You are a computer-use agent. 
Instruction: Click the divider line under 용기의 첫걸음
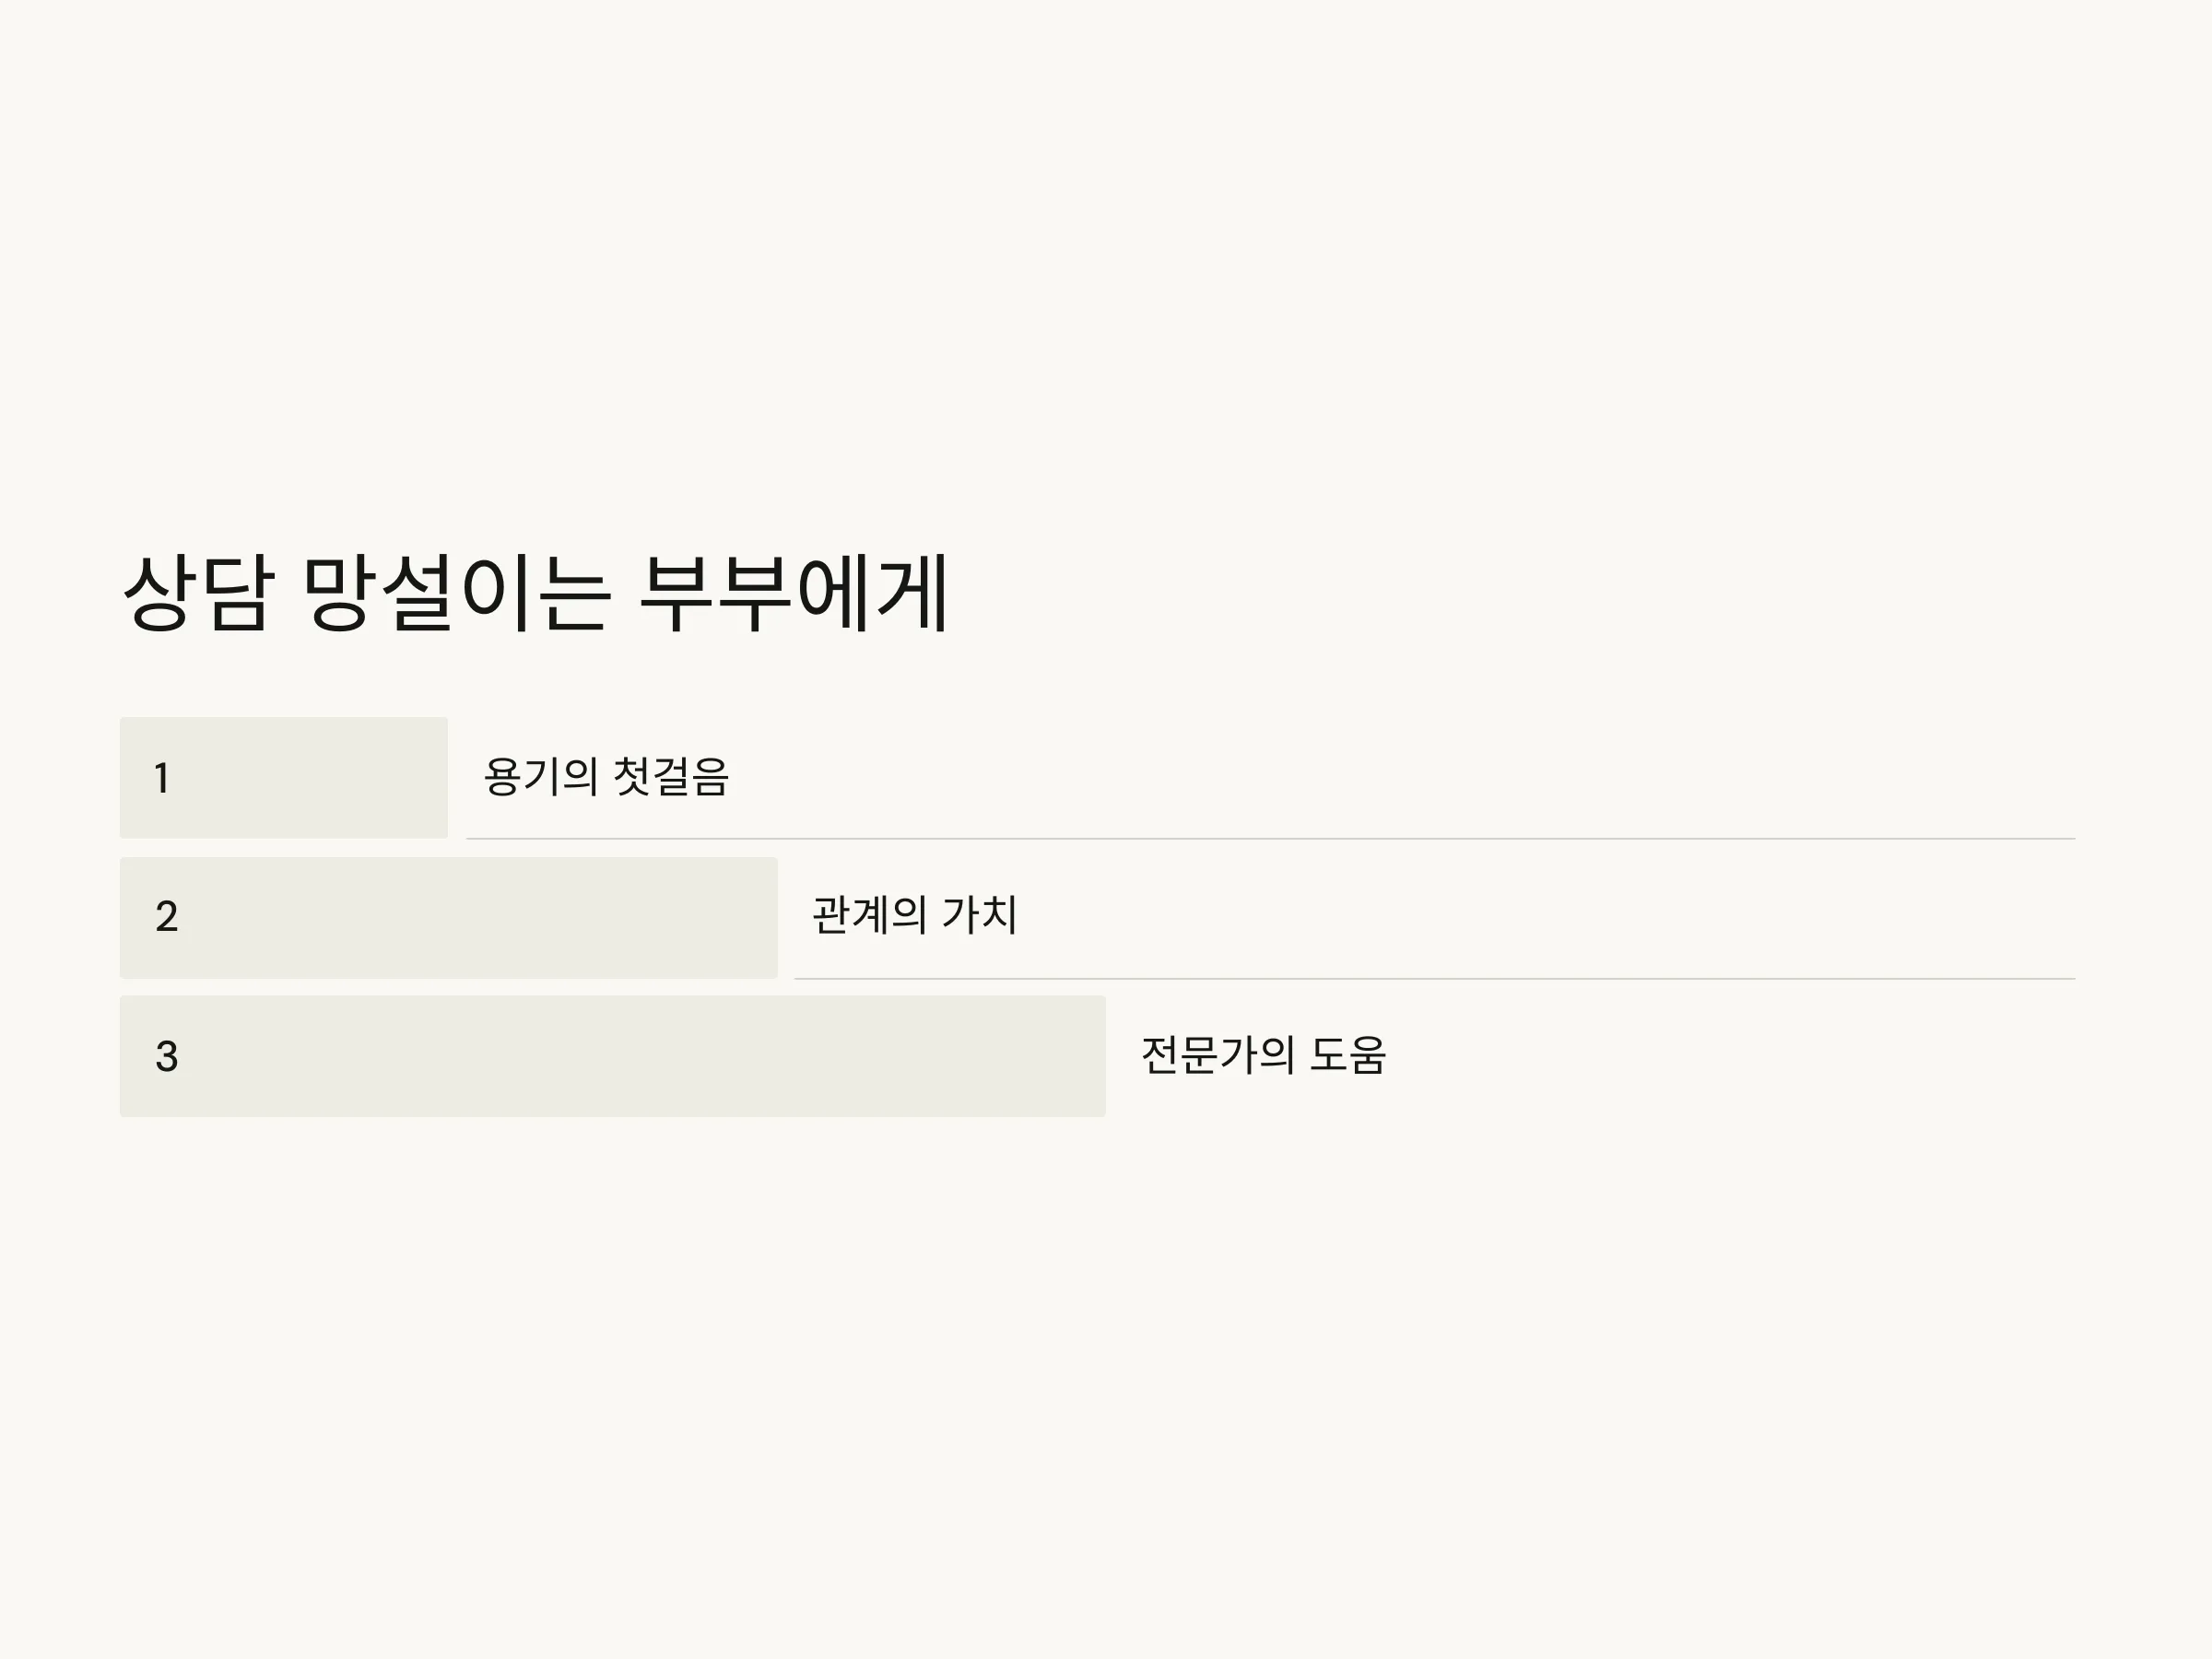click(1270, 838)
